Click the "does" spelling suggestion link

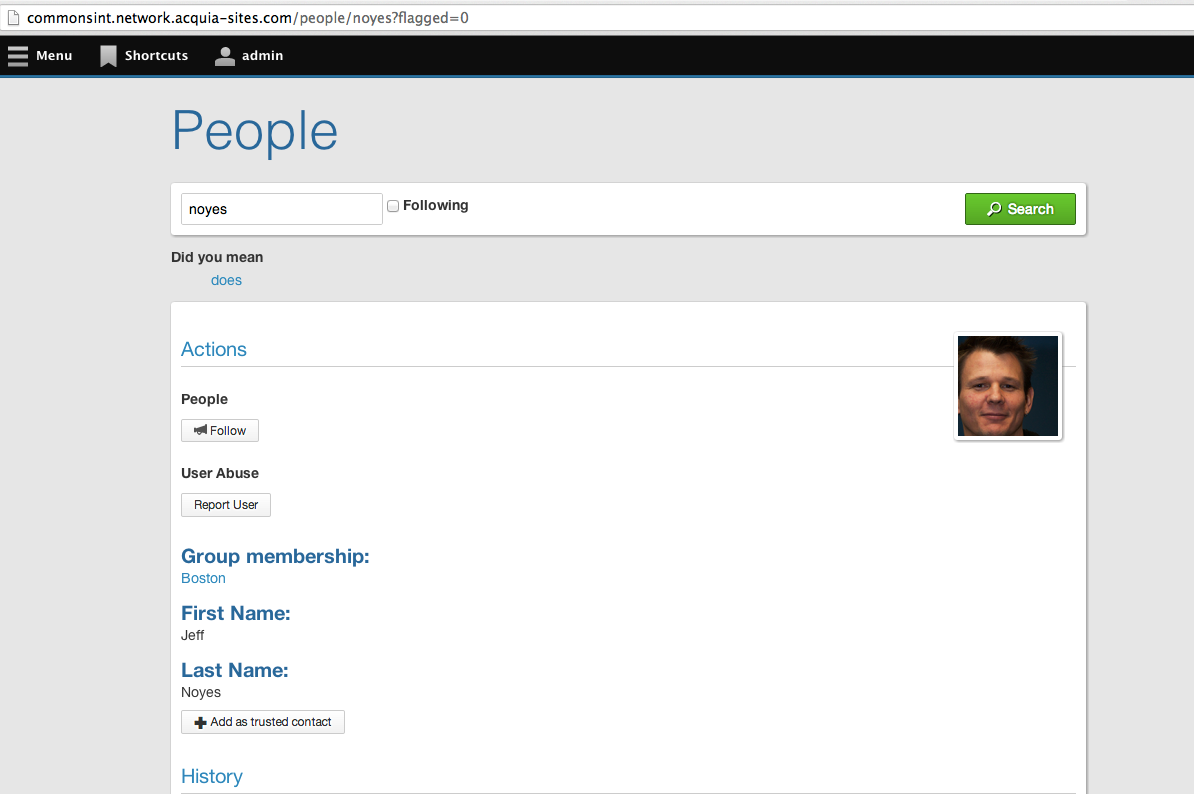(x=226, y=280)
